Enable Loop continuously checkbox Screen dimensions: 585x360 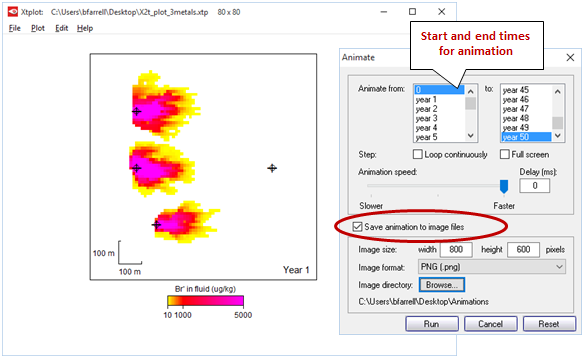pos(418,154)
